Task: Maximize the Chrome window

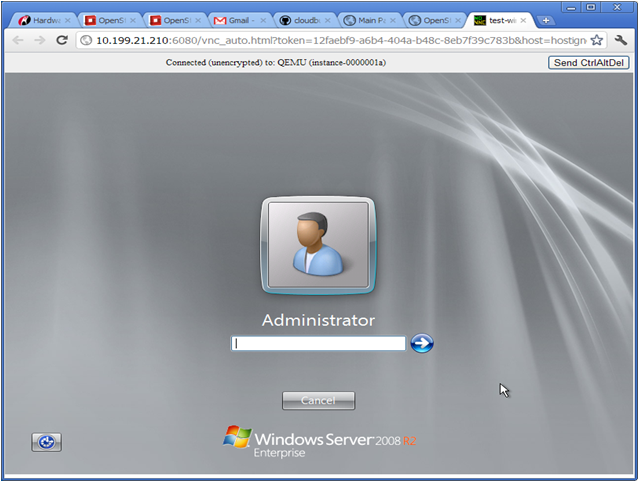Action: point(591,7)
